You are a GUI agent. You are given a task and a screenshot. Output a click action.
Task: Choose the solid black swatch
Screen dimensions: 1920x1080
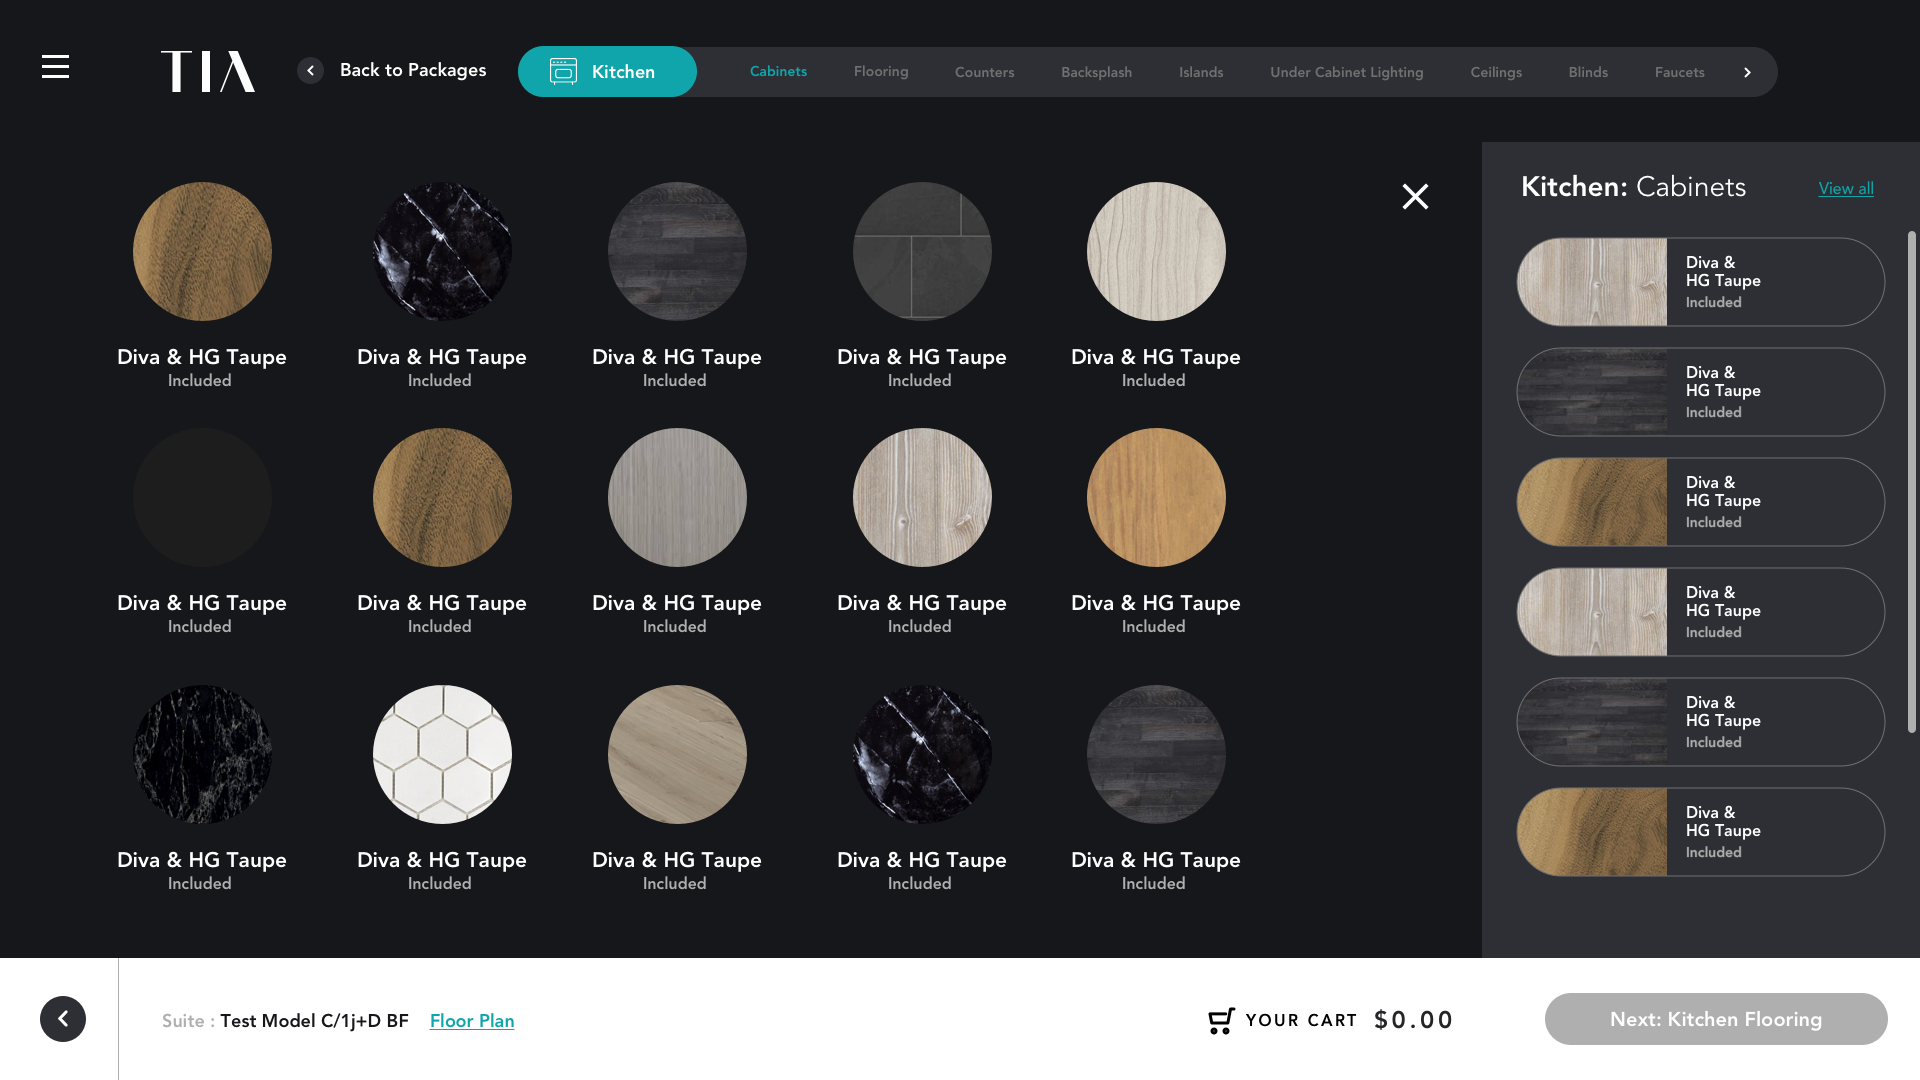point(202,498)
